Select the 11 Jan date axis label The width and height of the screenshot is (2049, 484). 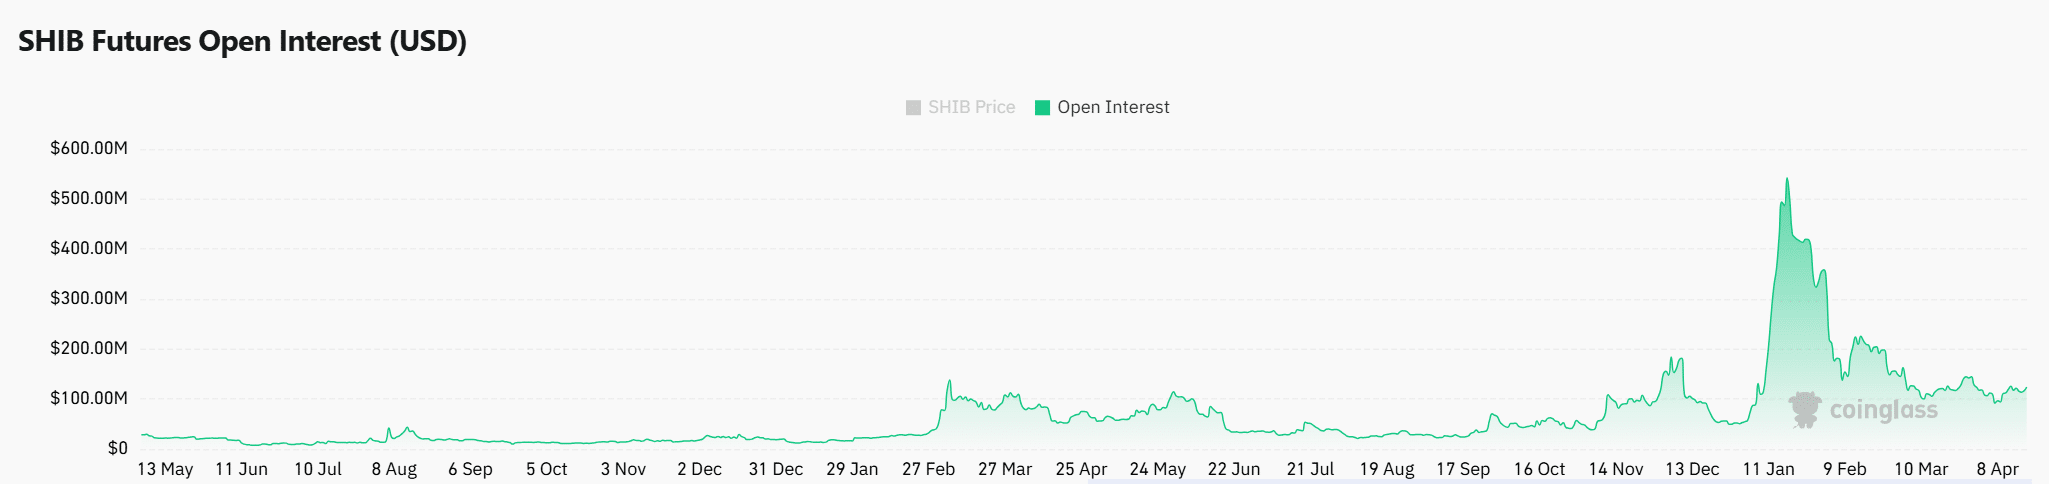[1768, 469]
